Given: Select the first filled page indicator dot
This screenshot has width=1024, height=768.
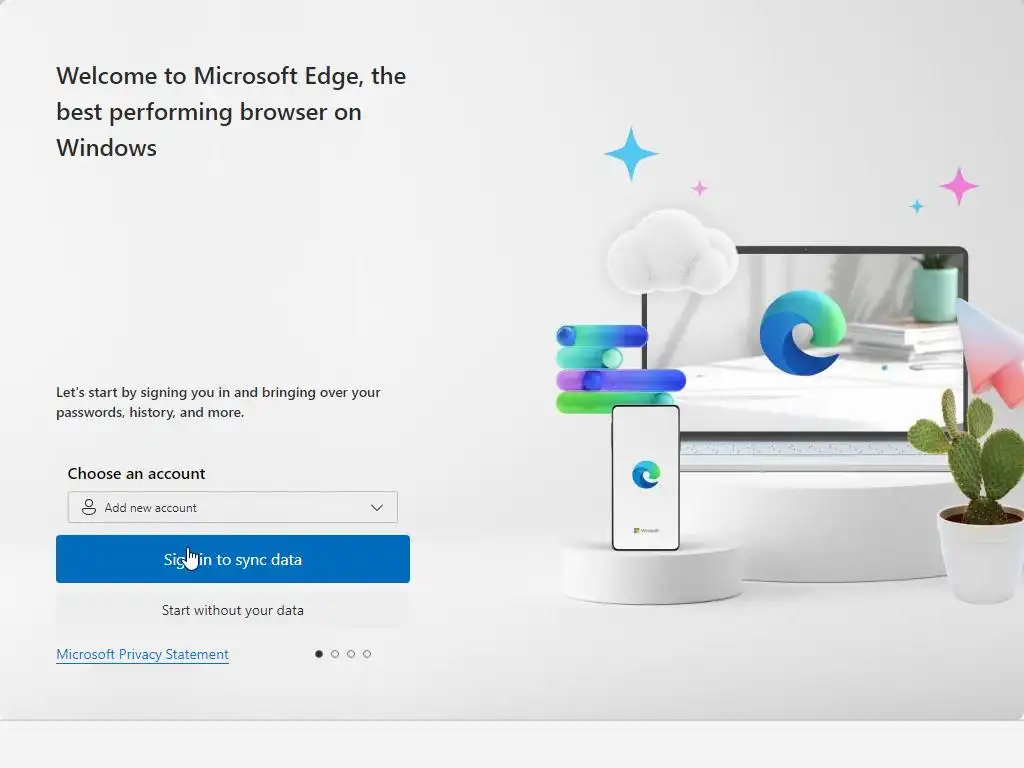Looking at the screenshot, I should pos(319,654).
